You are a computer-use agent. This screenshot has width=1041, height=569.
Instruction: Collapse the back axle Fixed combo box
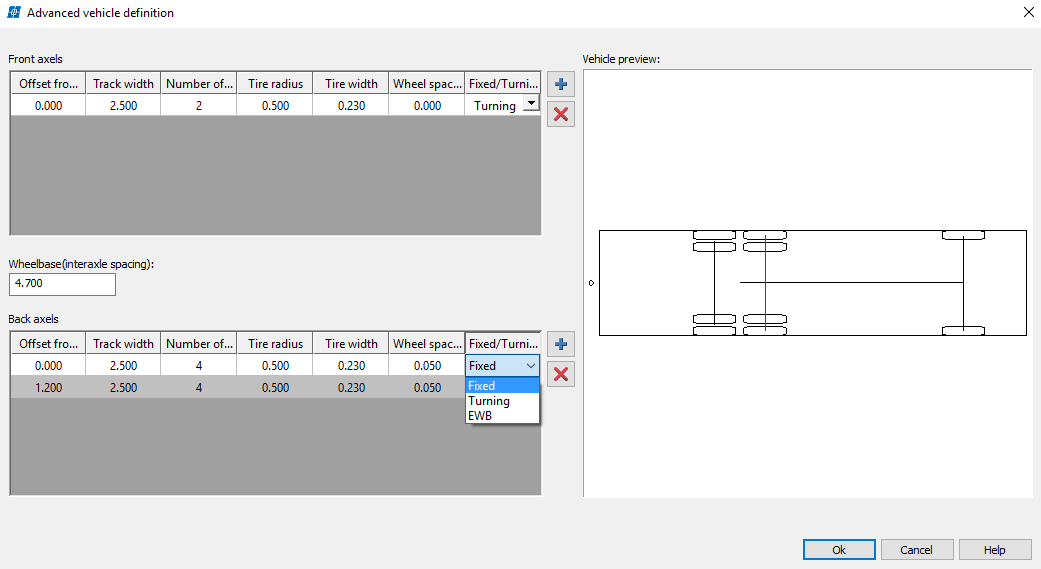530,366
